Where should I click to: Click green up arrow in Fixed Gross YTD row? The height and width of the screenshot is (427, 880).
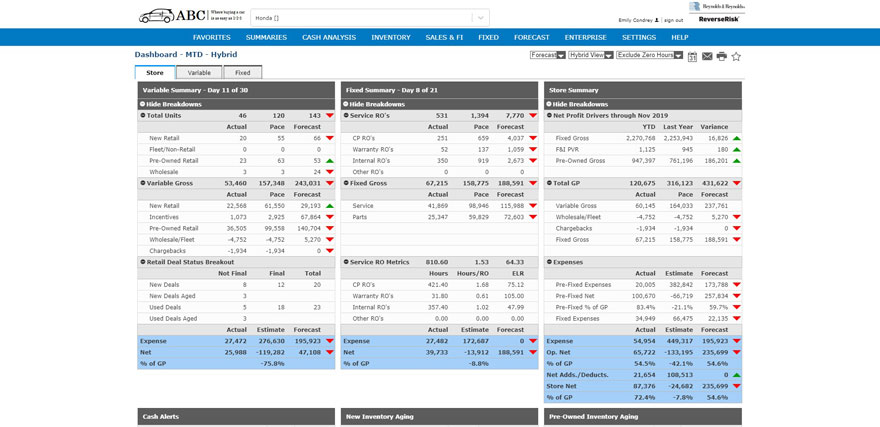tap(736, 138)
